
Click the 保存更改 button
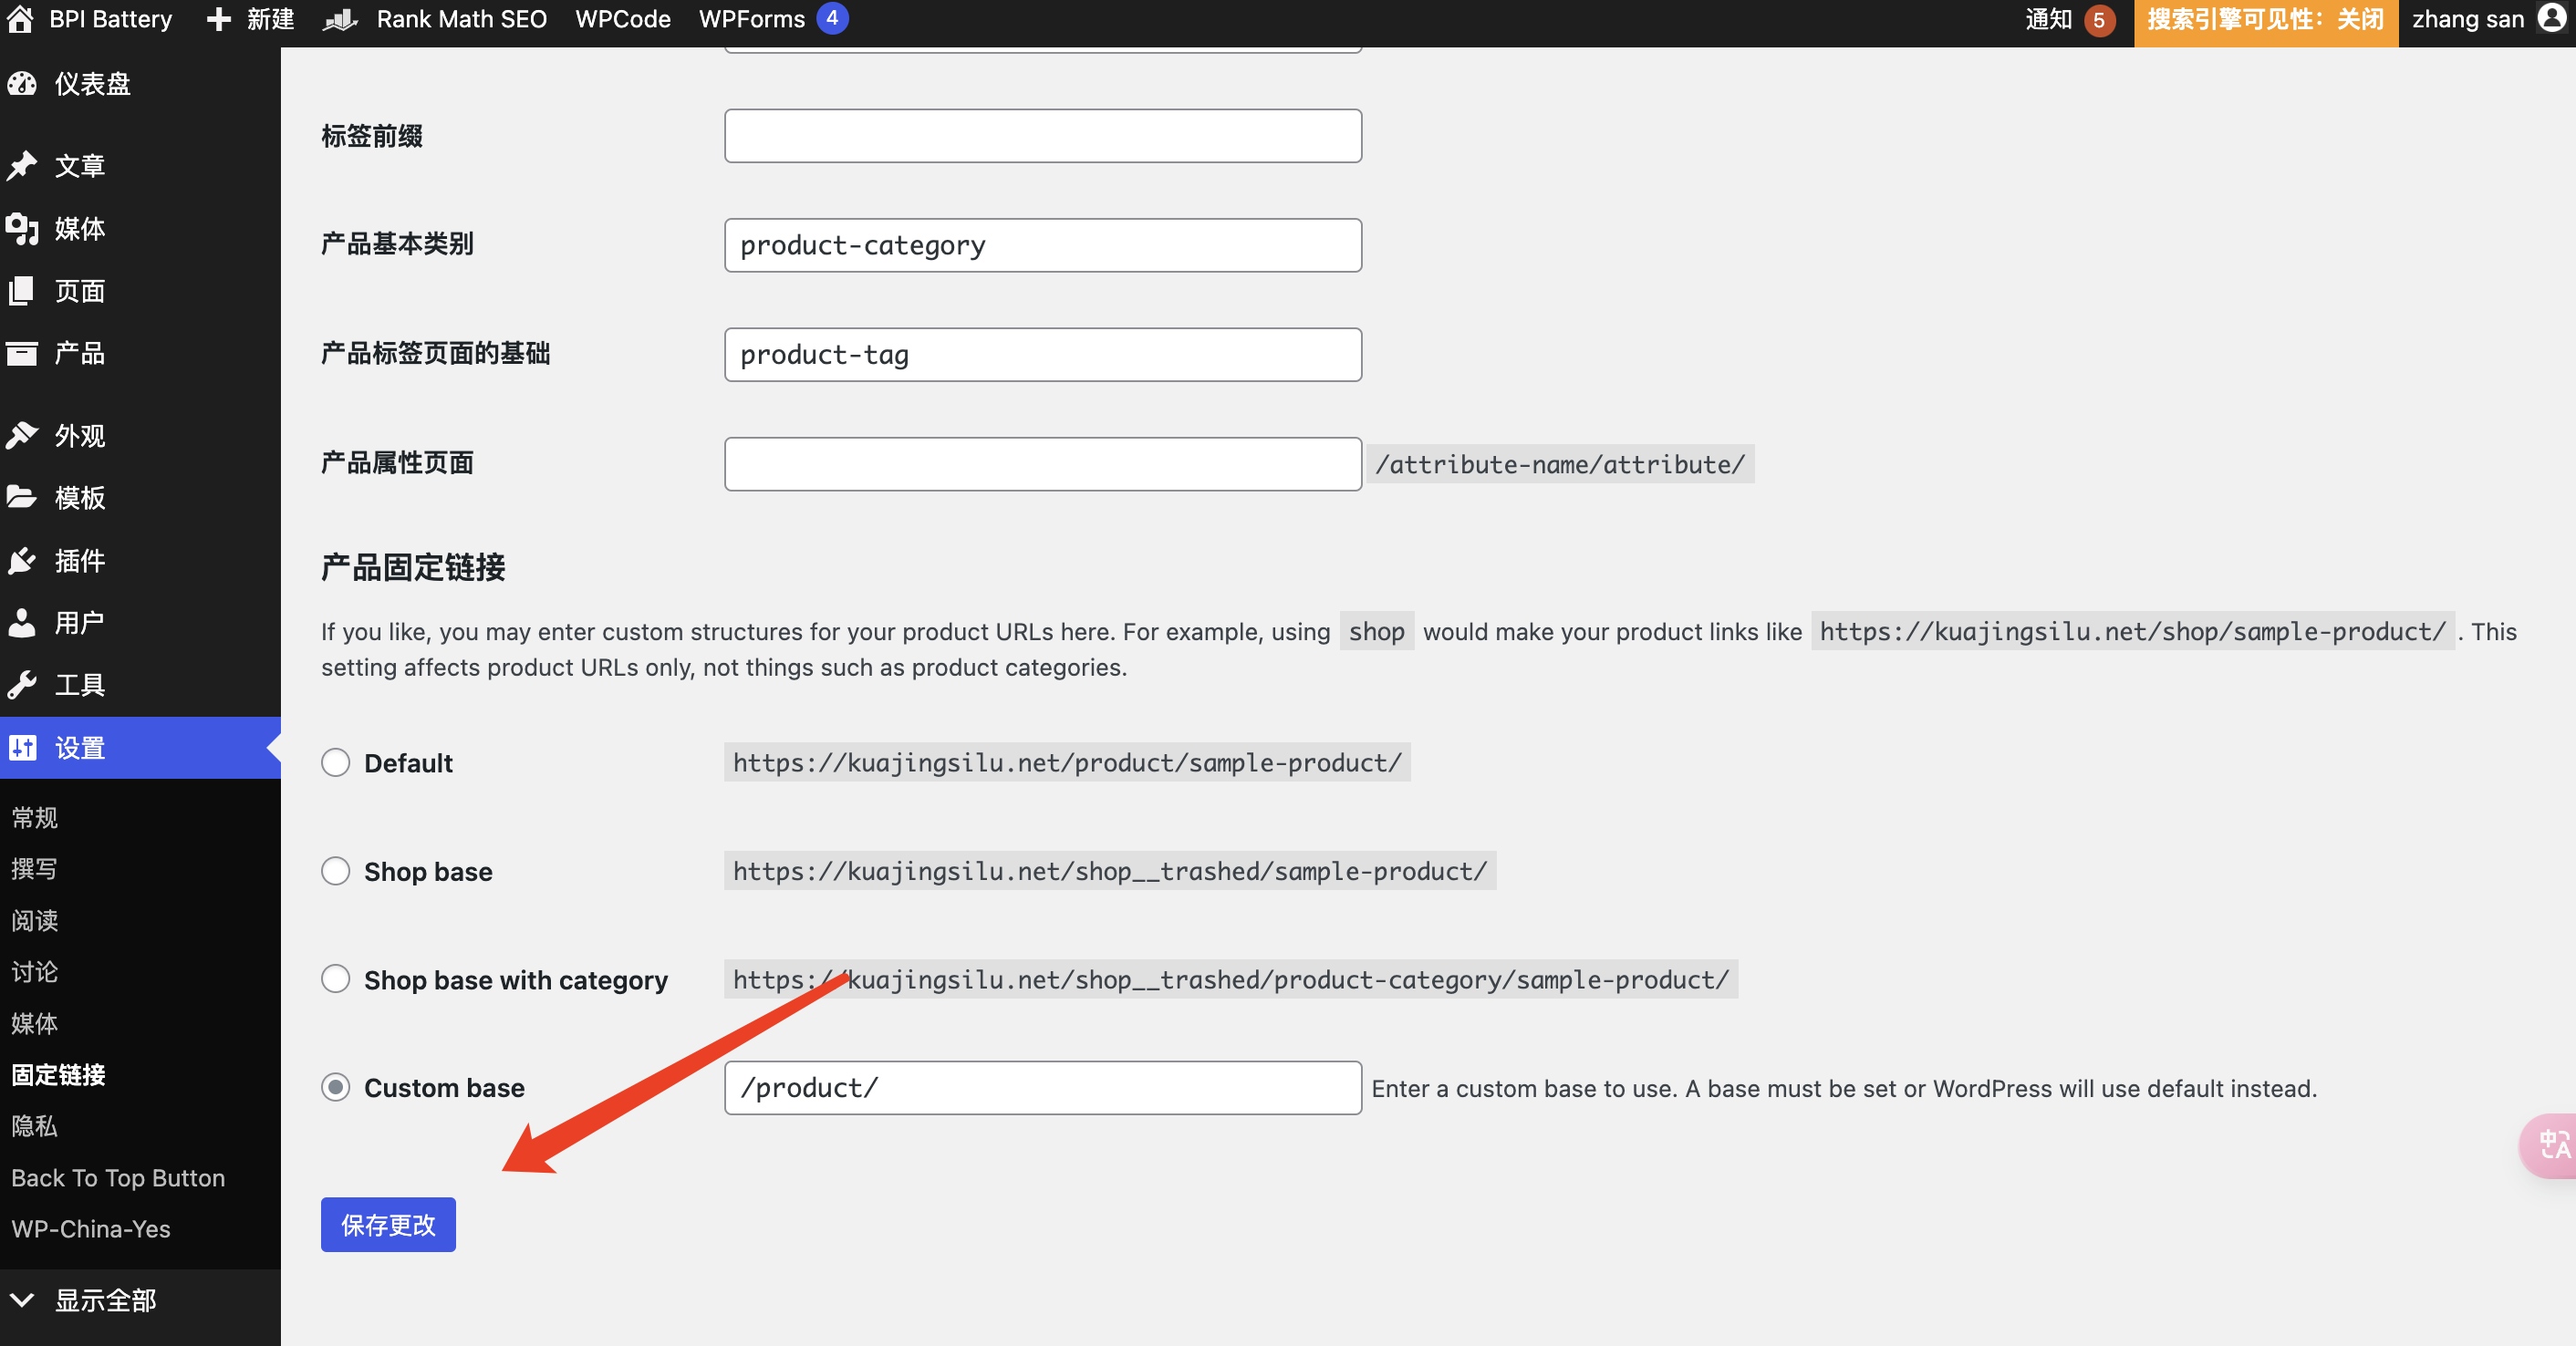(388, 1224)
